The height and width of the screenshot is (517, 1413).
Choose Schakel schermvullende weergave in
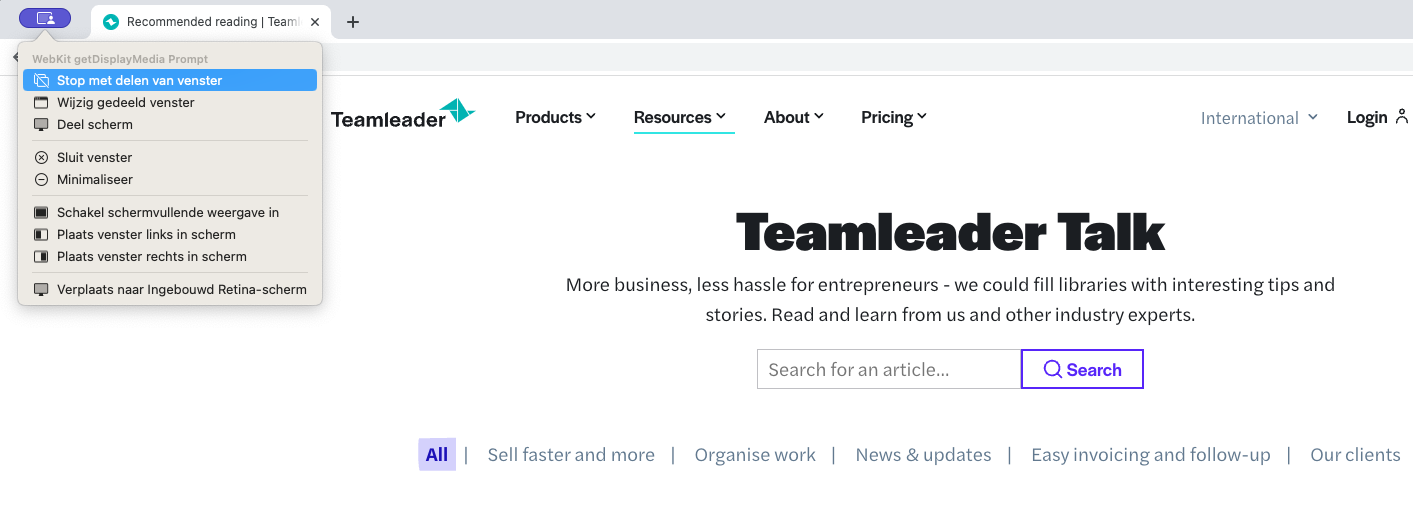point(170,212)
